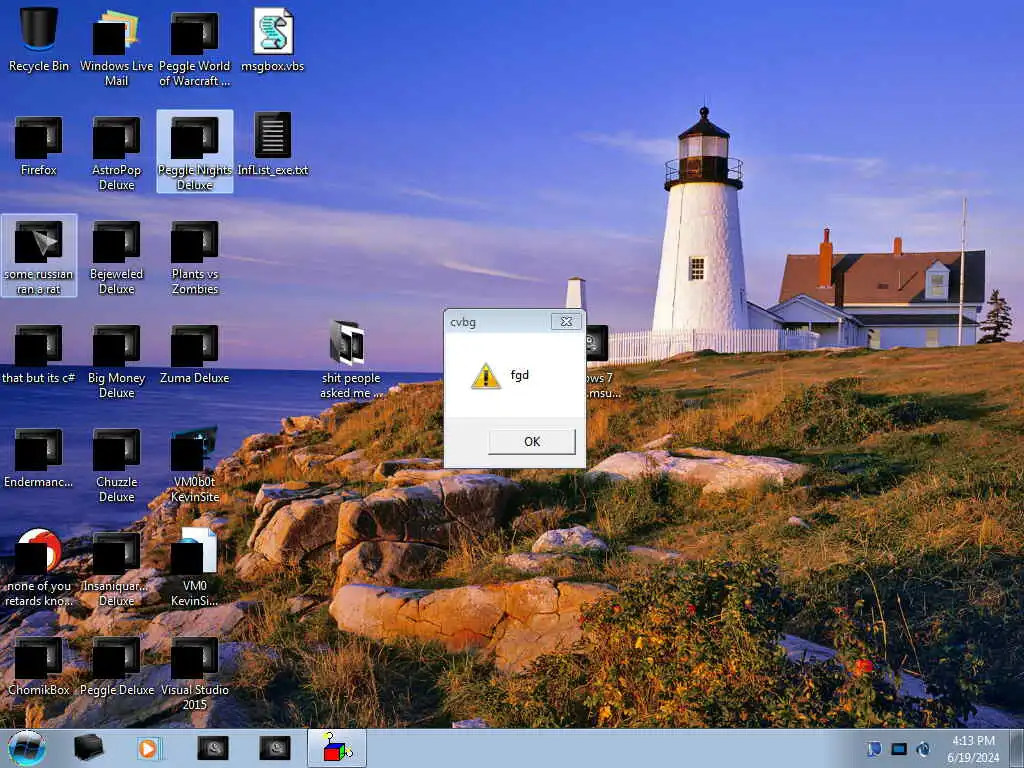
Task: Select Peggle Nights Deluxe shortcut
Action: coord(195,152)
